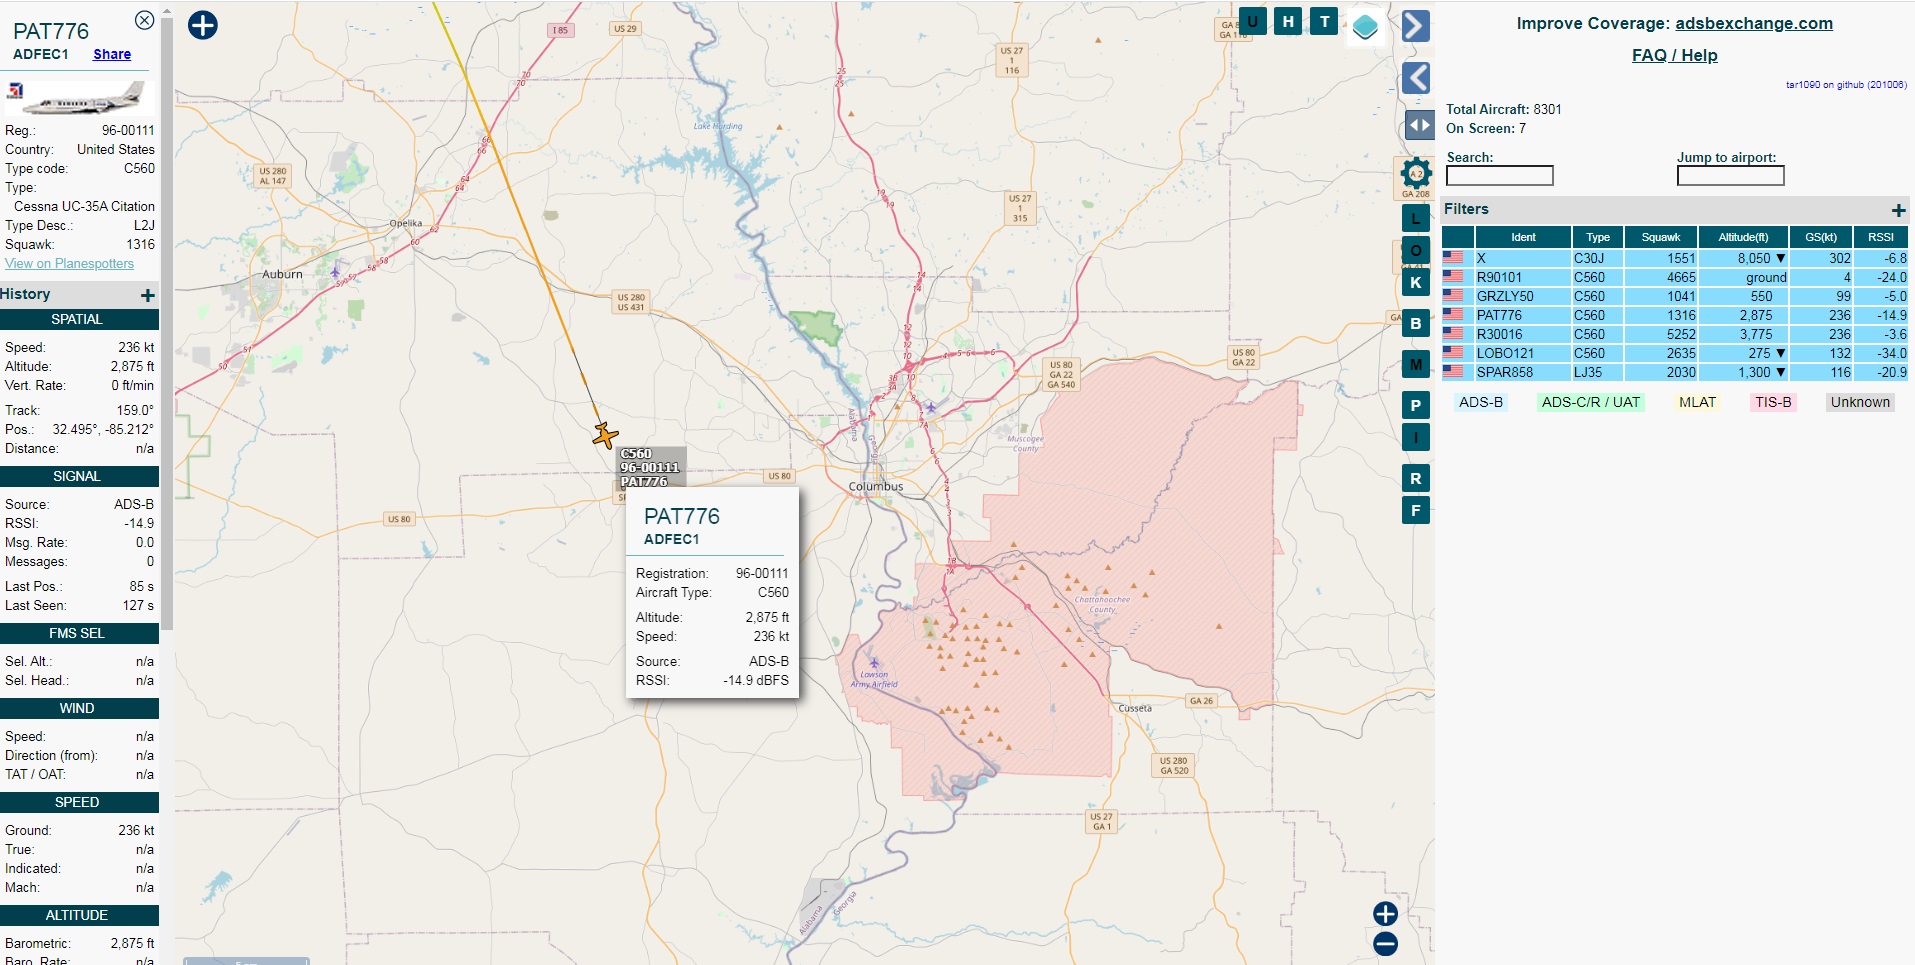Click the Lawson Army Airfield airport marker
The image size is (1915, 965).
(874, 663)
